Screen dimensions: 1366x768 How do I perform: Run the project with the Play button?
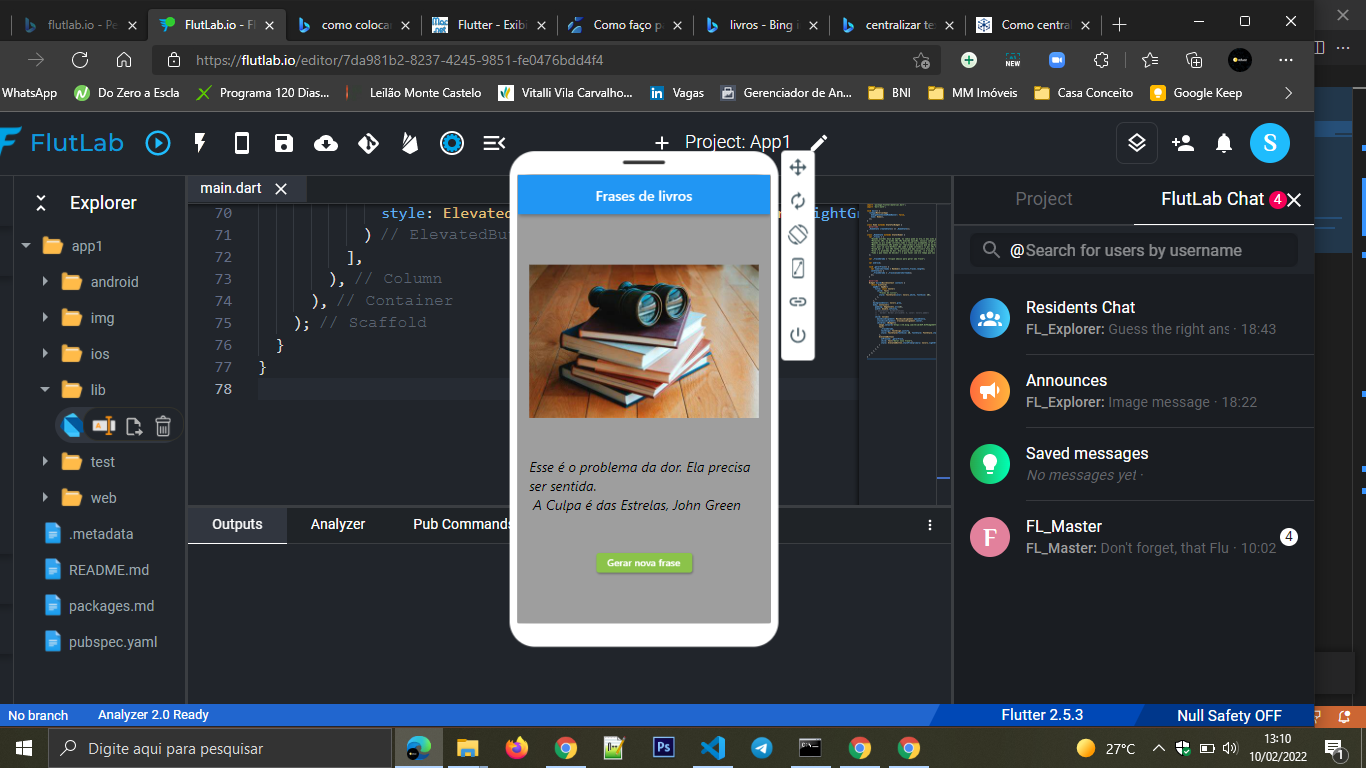[158, 143]
